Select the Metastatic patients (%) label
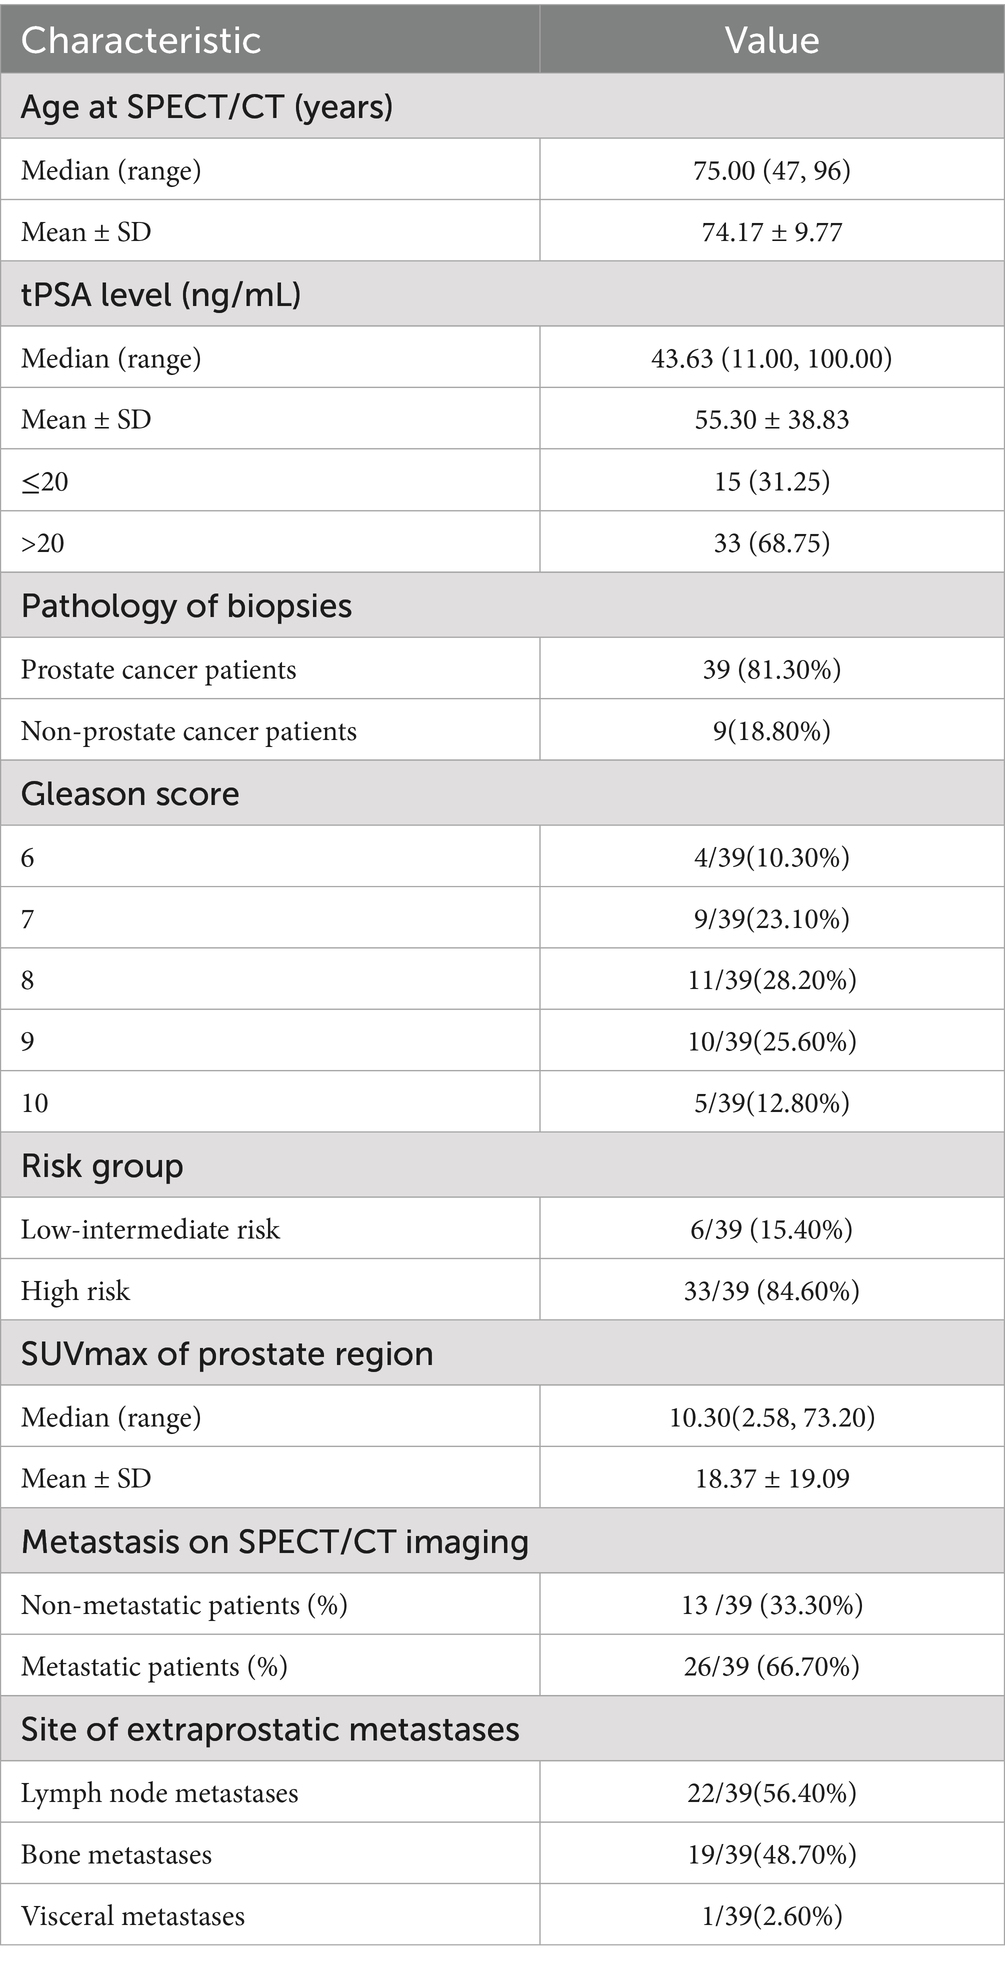Screen dimensions: 1005x1963 point(154,1667)
